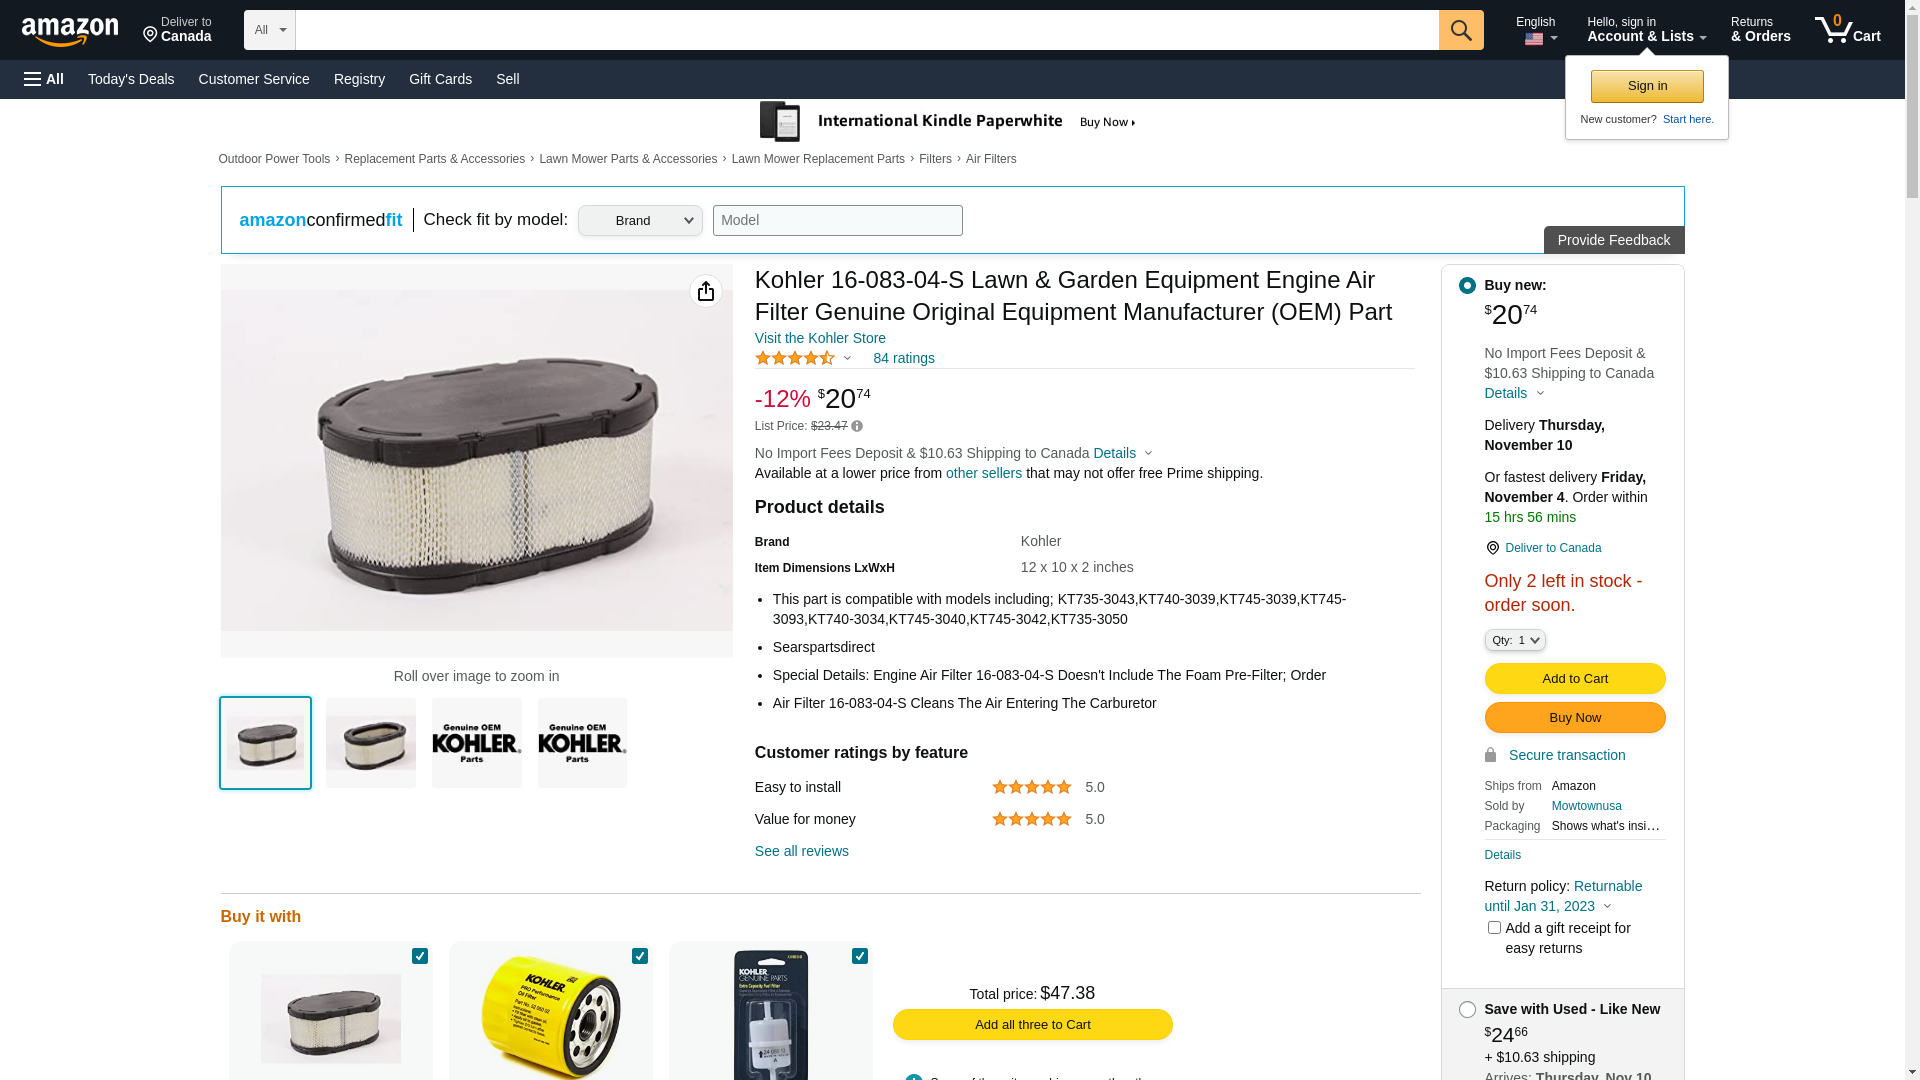Check the gift receipt checkbox
The image size is (1920, 1080).
point(1494,928)
